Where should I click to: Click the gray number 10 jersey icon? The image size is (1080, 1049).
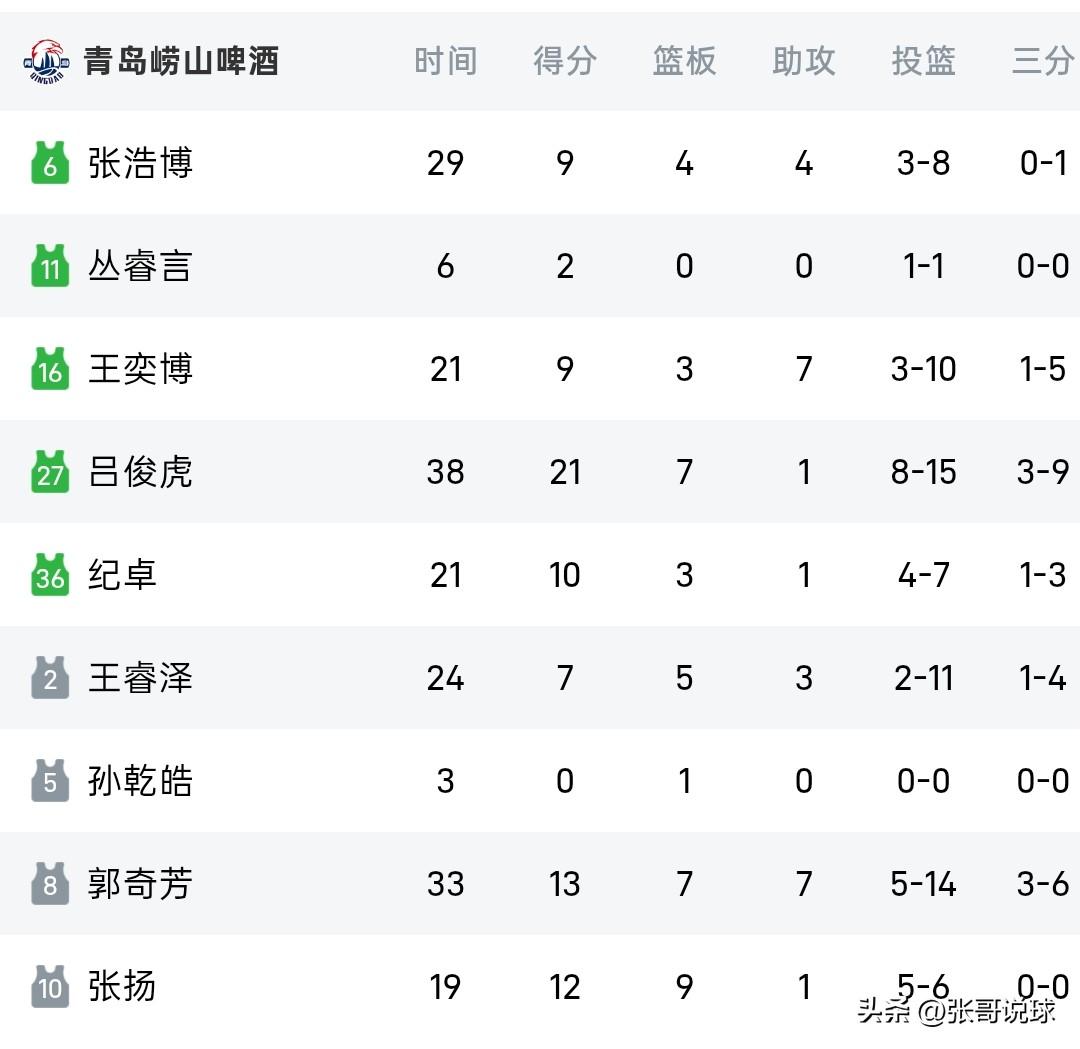pos(50,986)
